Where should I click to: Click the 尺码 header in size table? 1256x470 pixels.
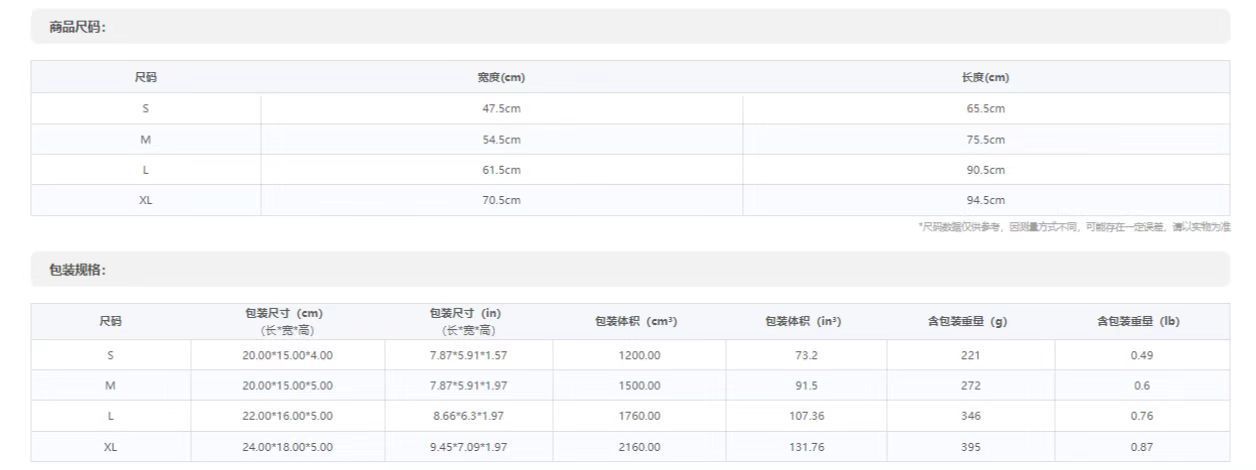click(x=145, y=77)
